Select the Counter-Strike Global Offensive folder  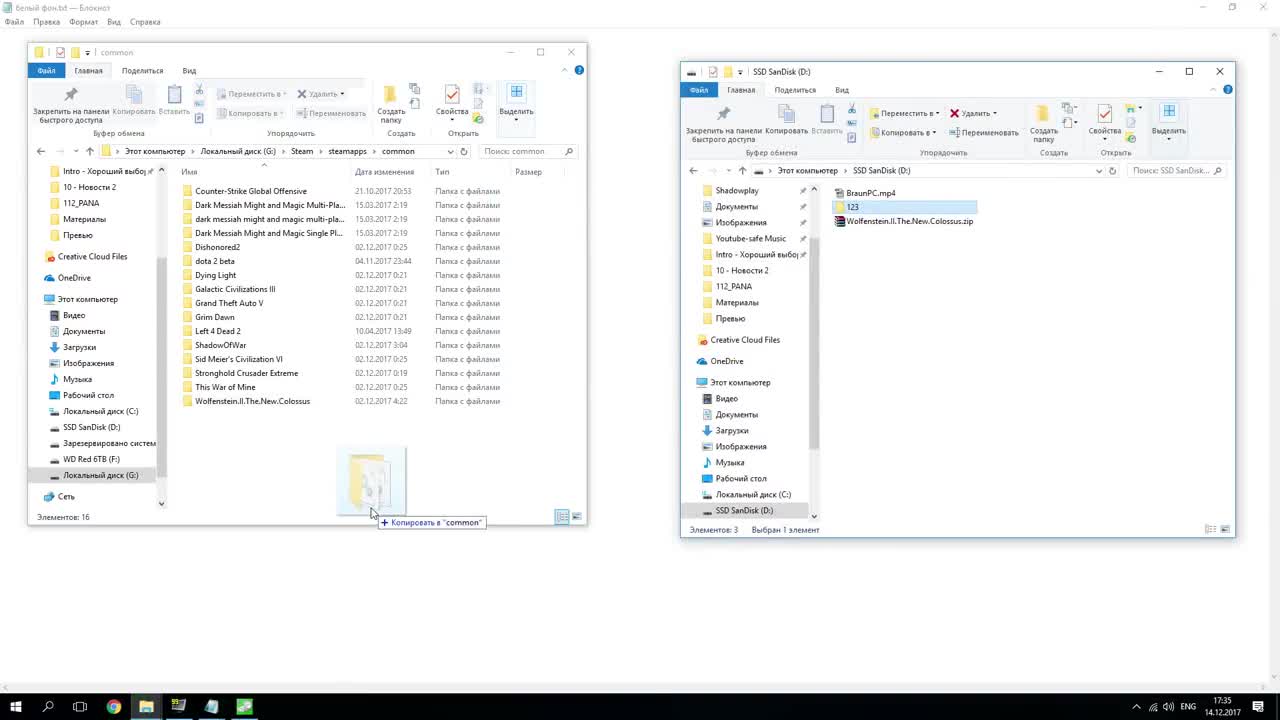251,191
